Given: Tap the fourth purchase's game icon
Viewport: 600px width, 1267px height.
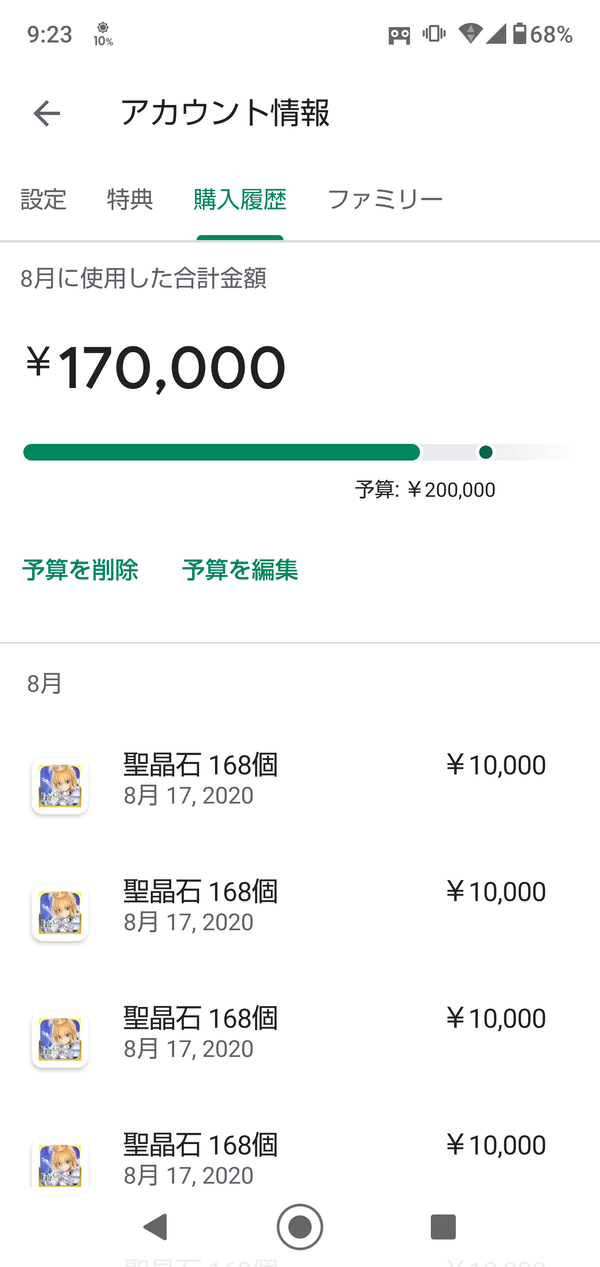Looking at the screenshot, I should pyautogui.click(x=59, y=1163).
